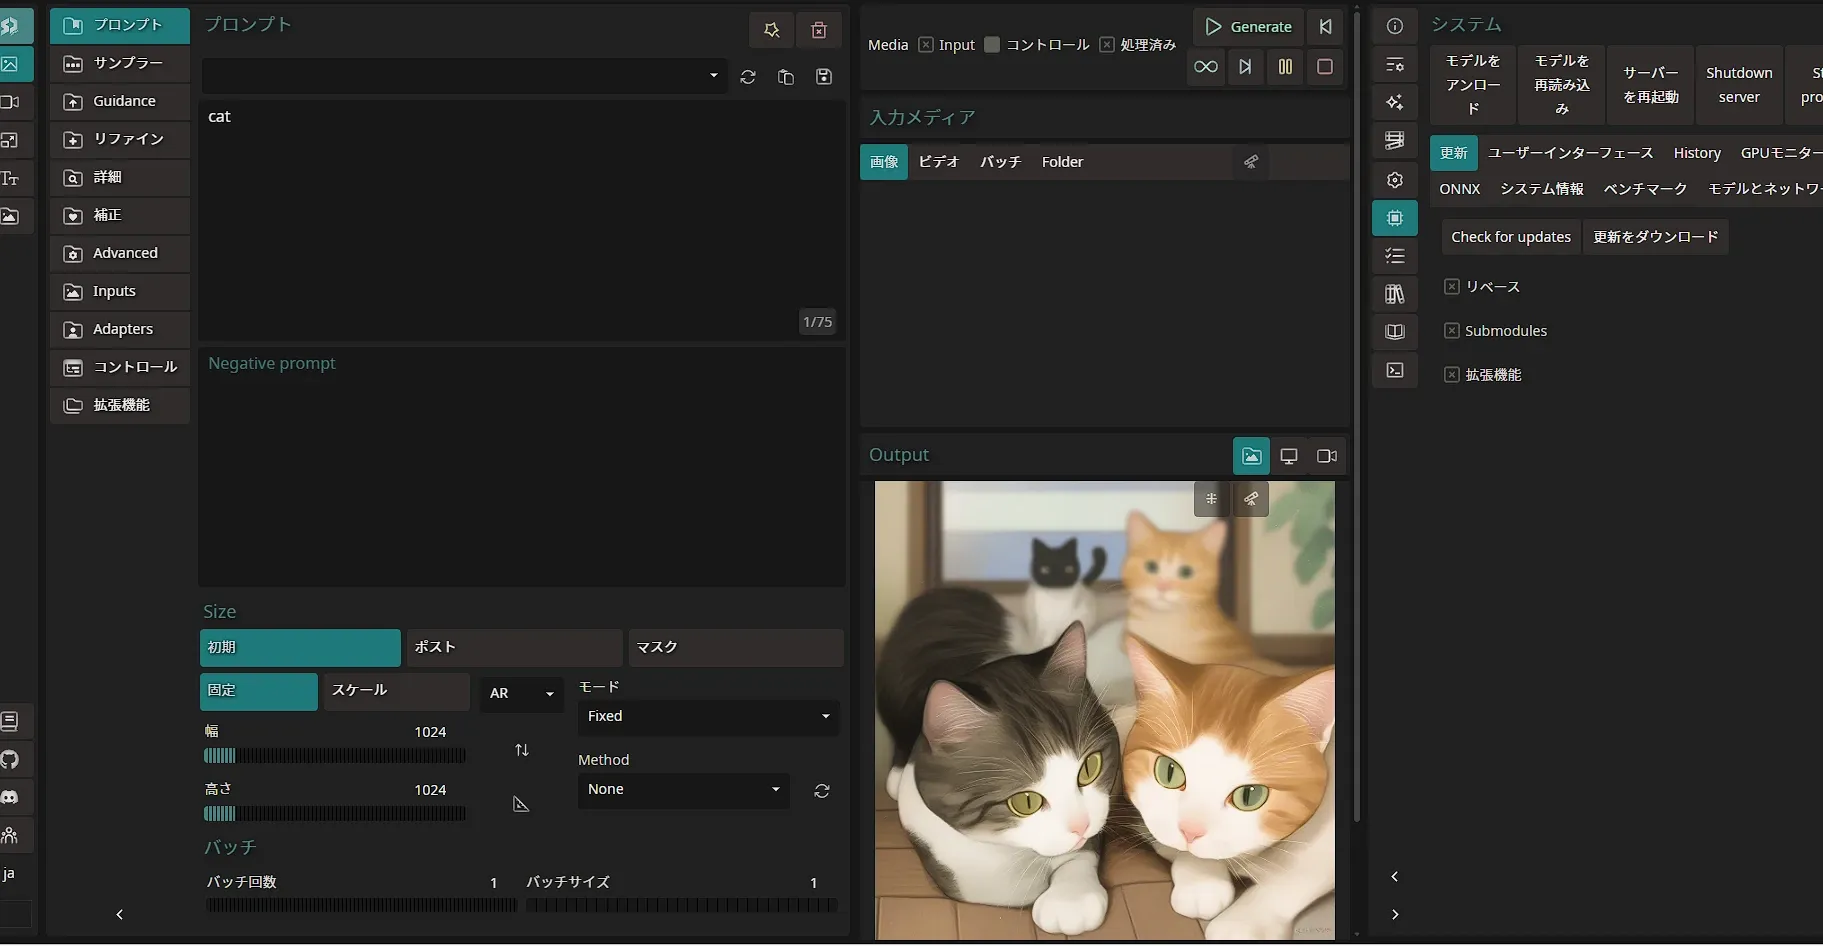Open the terminal console icon in right sidebar
The image size is (1823, 946).
point(1395,370)
